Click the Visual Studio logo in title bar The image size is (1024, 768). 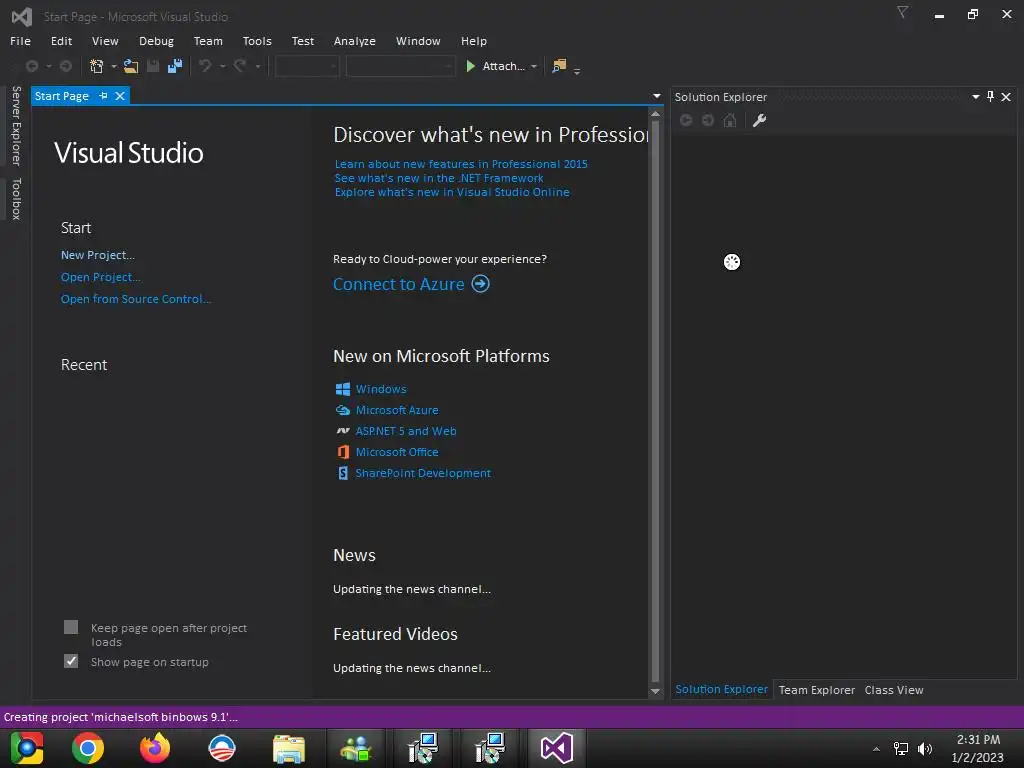[22, 16]
